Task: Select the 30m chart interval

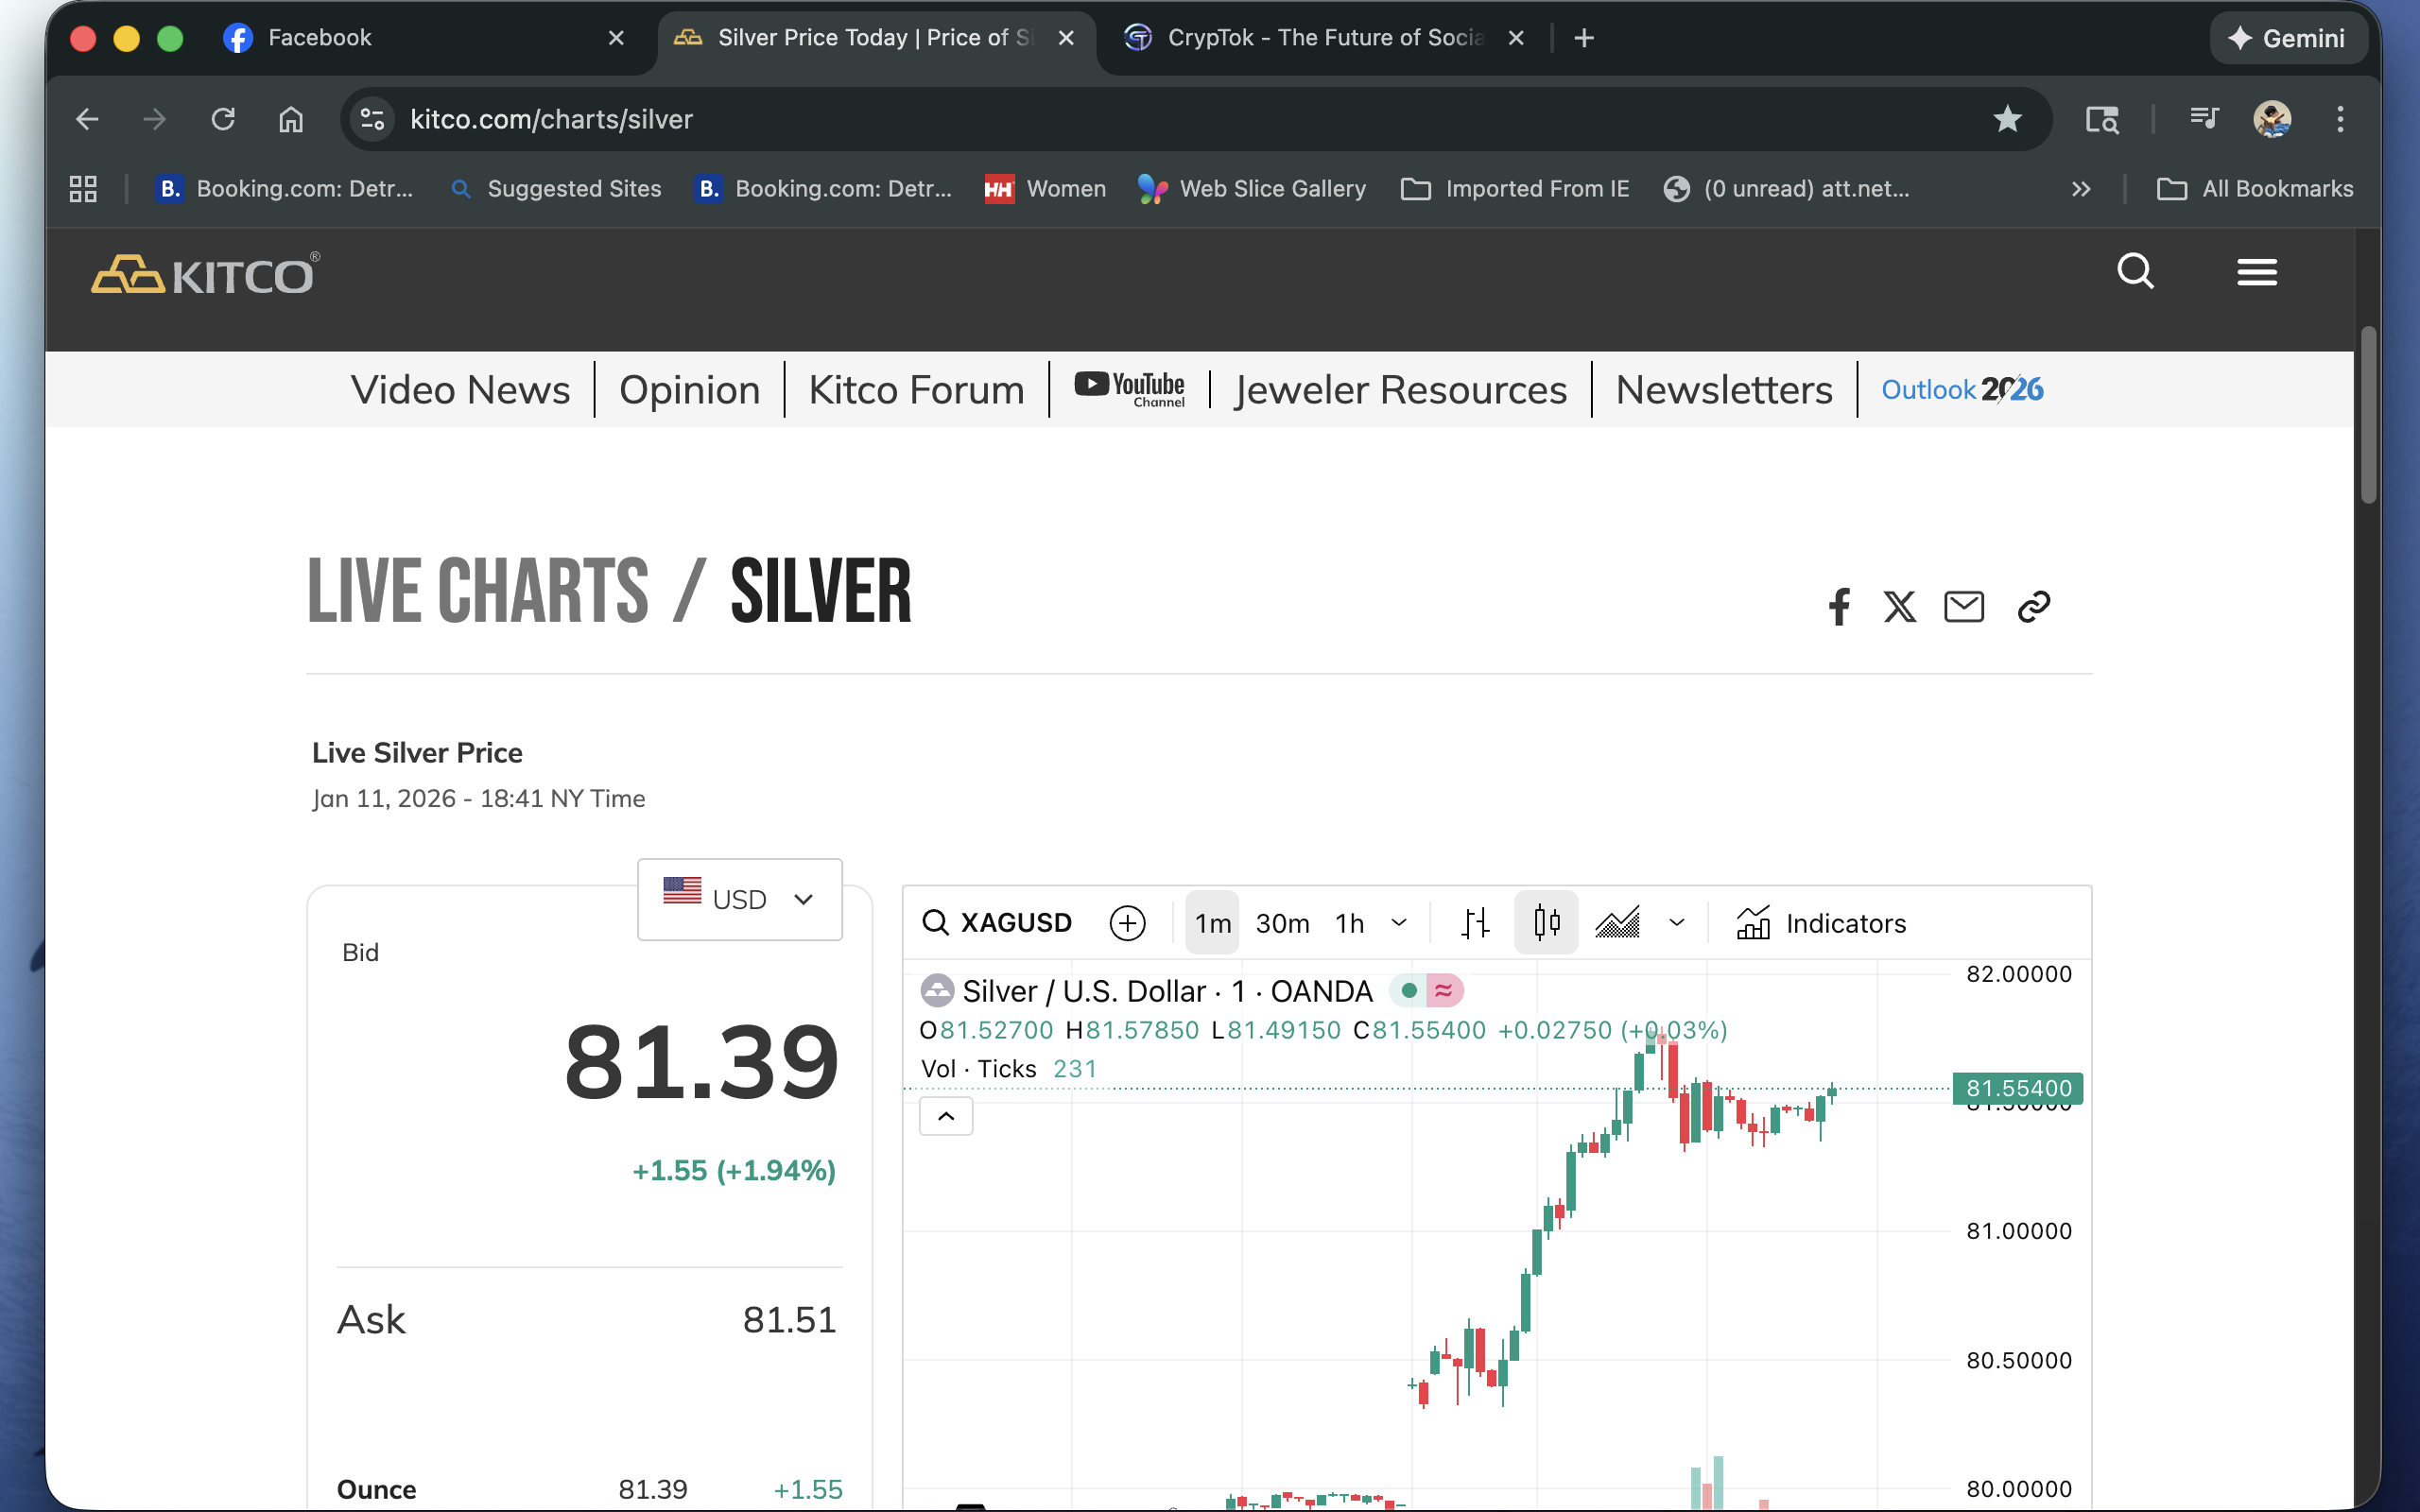Action: pos(1282,923)
